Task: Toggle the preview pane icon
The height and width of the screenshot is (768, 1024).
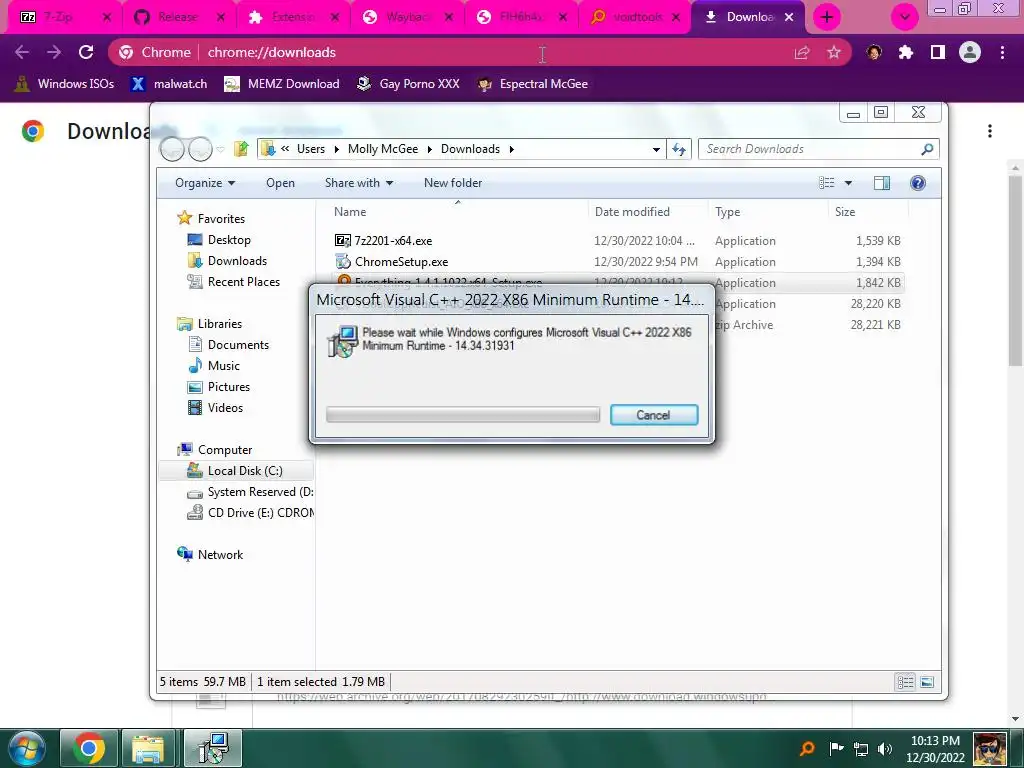Action: pyautogui.click(x=882, y=183)
